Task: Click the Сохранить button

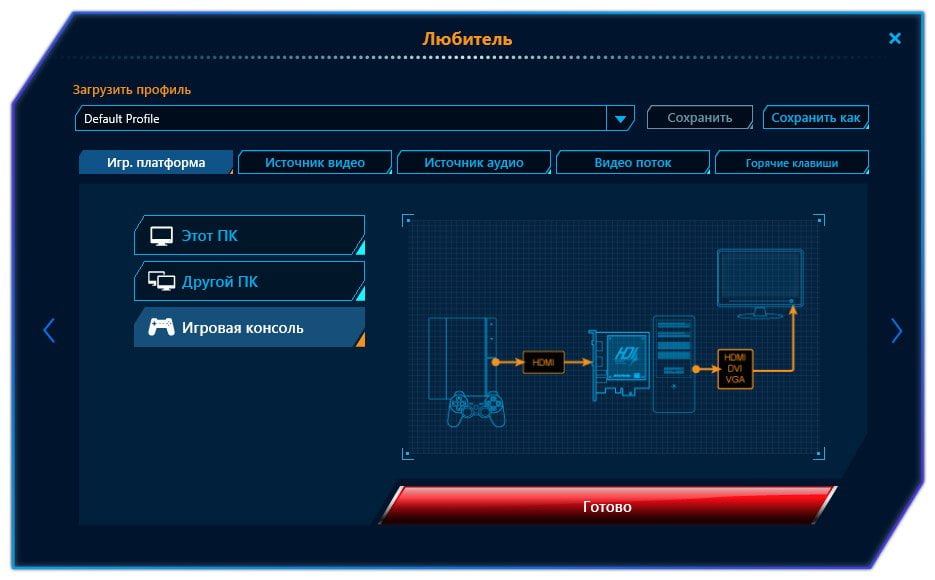Action: (x=699, y=117)
